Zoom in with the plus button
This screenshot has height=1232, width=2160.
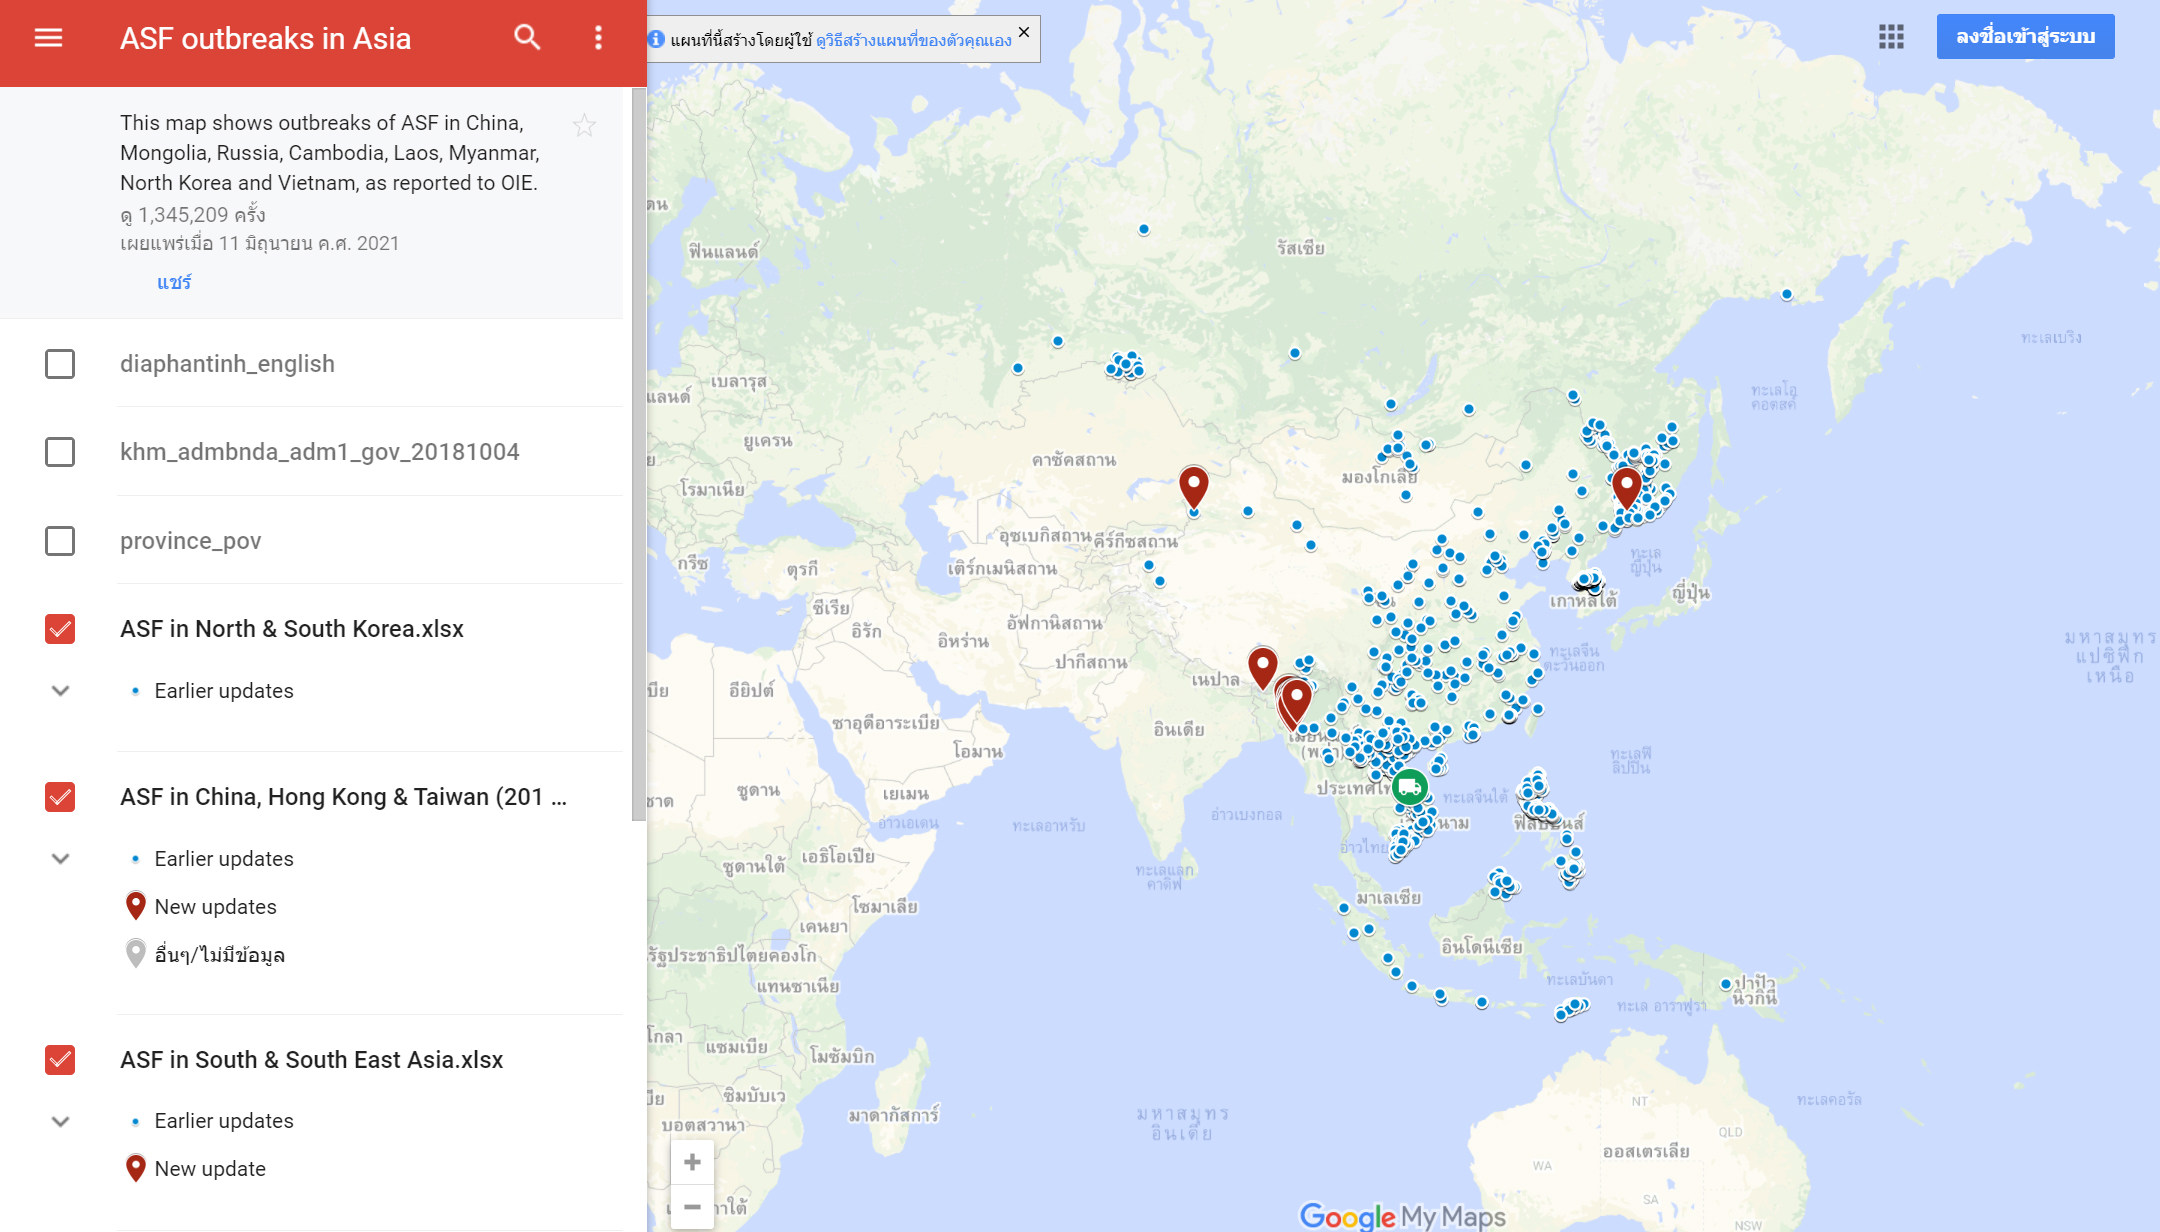(x=692, y=1162)
